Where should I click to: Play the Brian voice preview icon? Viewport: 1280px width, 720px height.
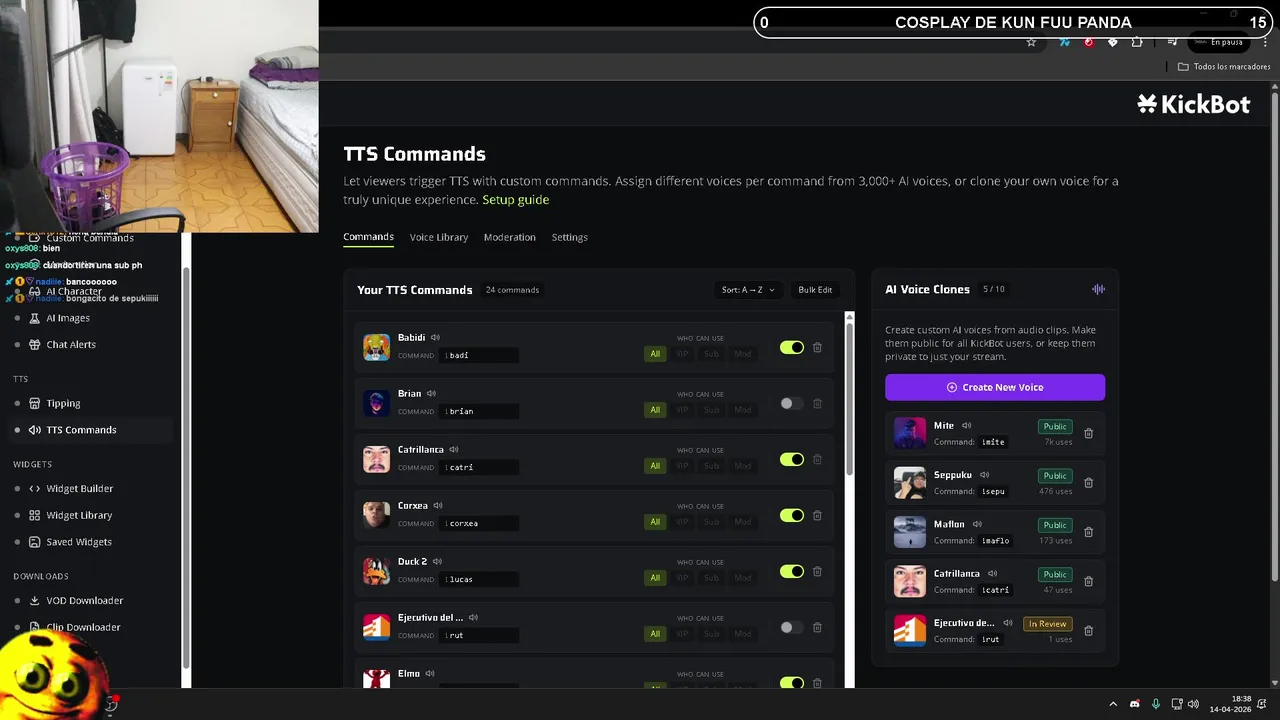pos(431,394)
